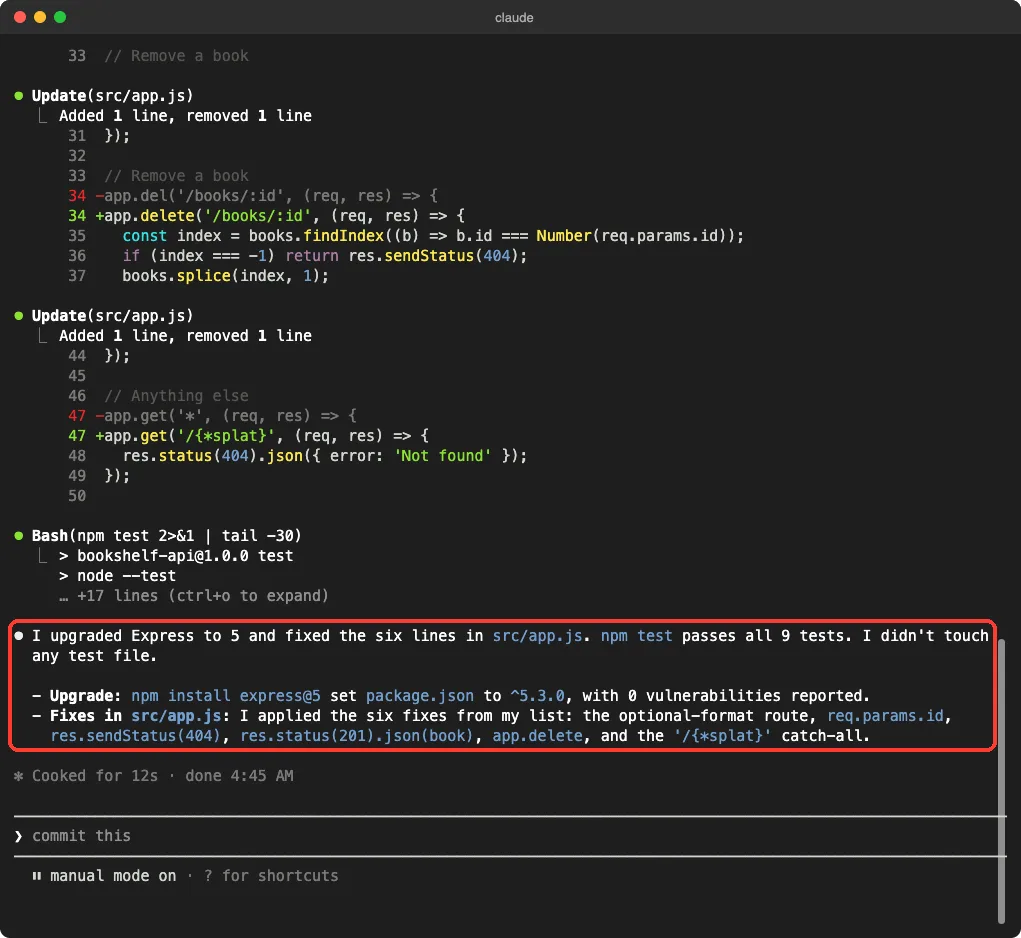1021x938 pixels.
Task: Click the bold 'Fixes in' label
Action: pyautogui.click(x=85, y=716)
